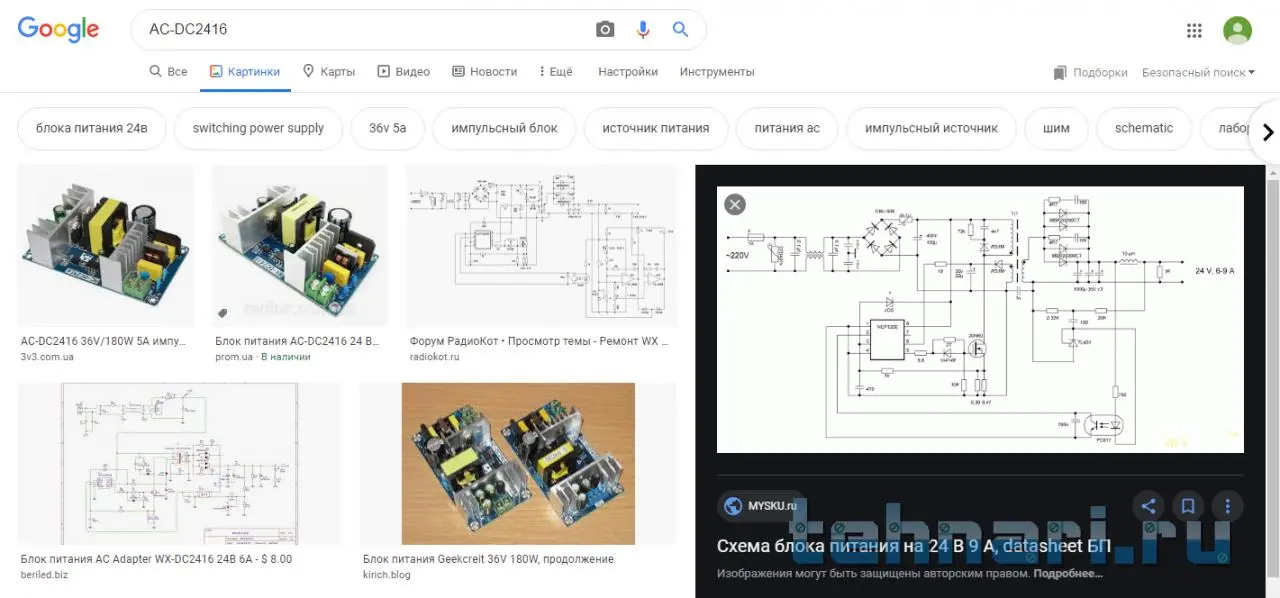The height and width of the screenshot is (598, 1280).
Task: Filter by chip питания ас
Action: pos(787,128)
